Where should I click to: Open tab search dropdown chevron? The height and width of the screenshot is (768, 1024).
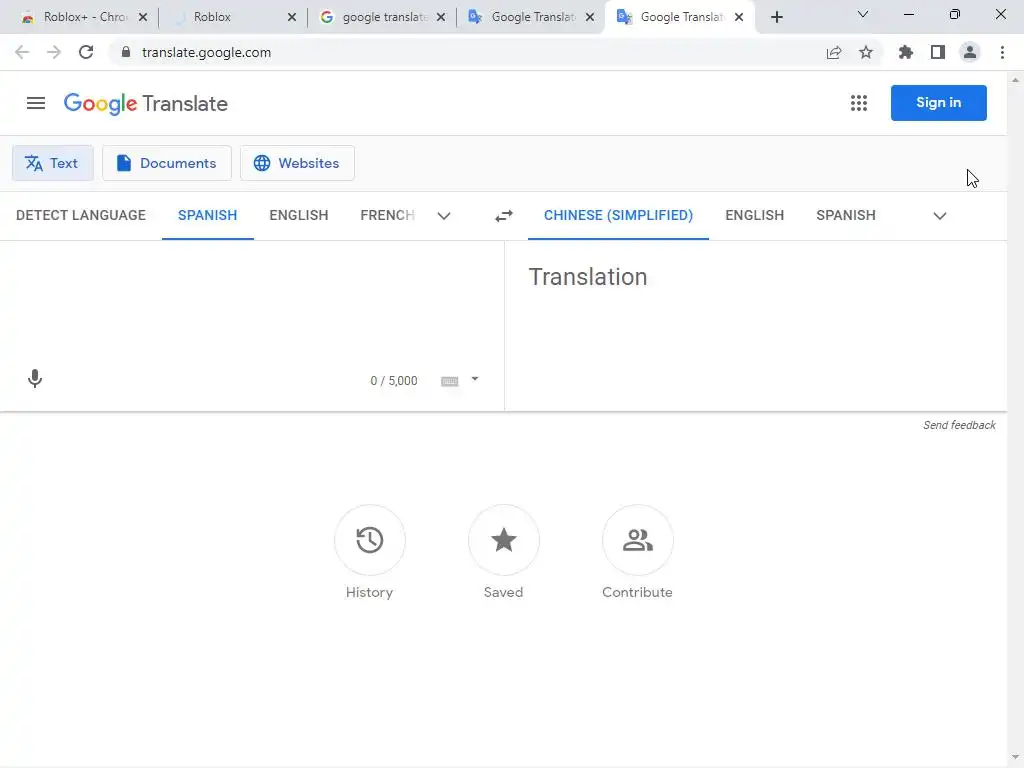click(x=863, y=14)
